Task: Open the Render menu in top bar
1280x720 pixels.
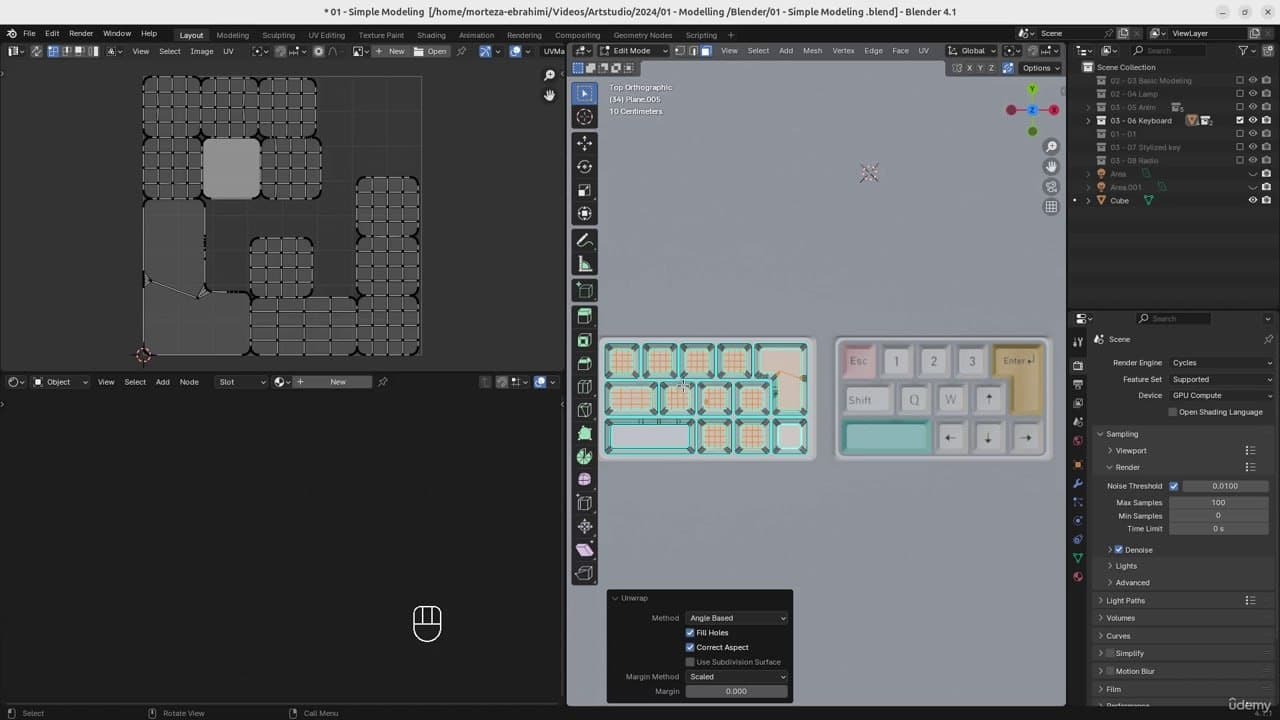Action: (x=81, y=33)
